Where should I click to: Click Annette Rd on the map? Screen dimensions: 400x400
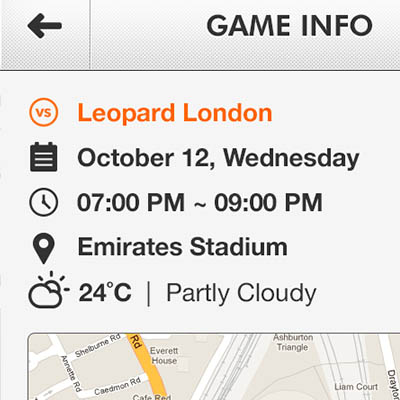(x=71, y=373)
